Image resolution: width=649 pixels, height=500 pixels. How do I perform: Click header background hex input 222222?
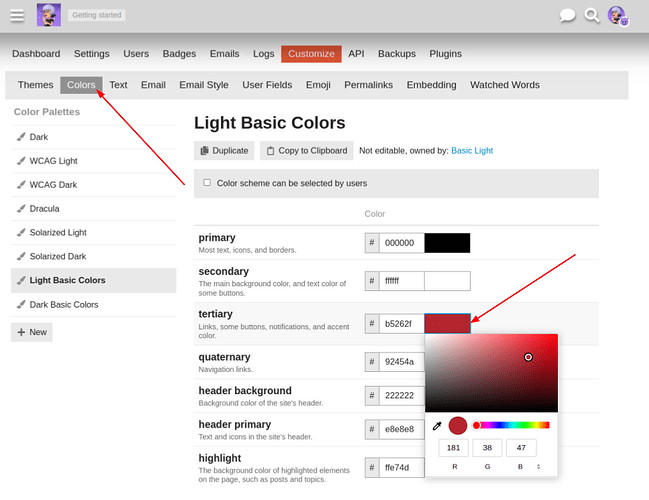pyautogui.click(x=401, y=395)
